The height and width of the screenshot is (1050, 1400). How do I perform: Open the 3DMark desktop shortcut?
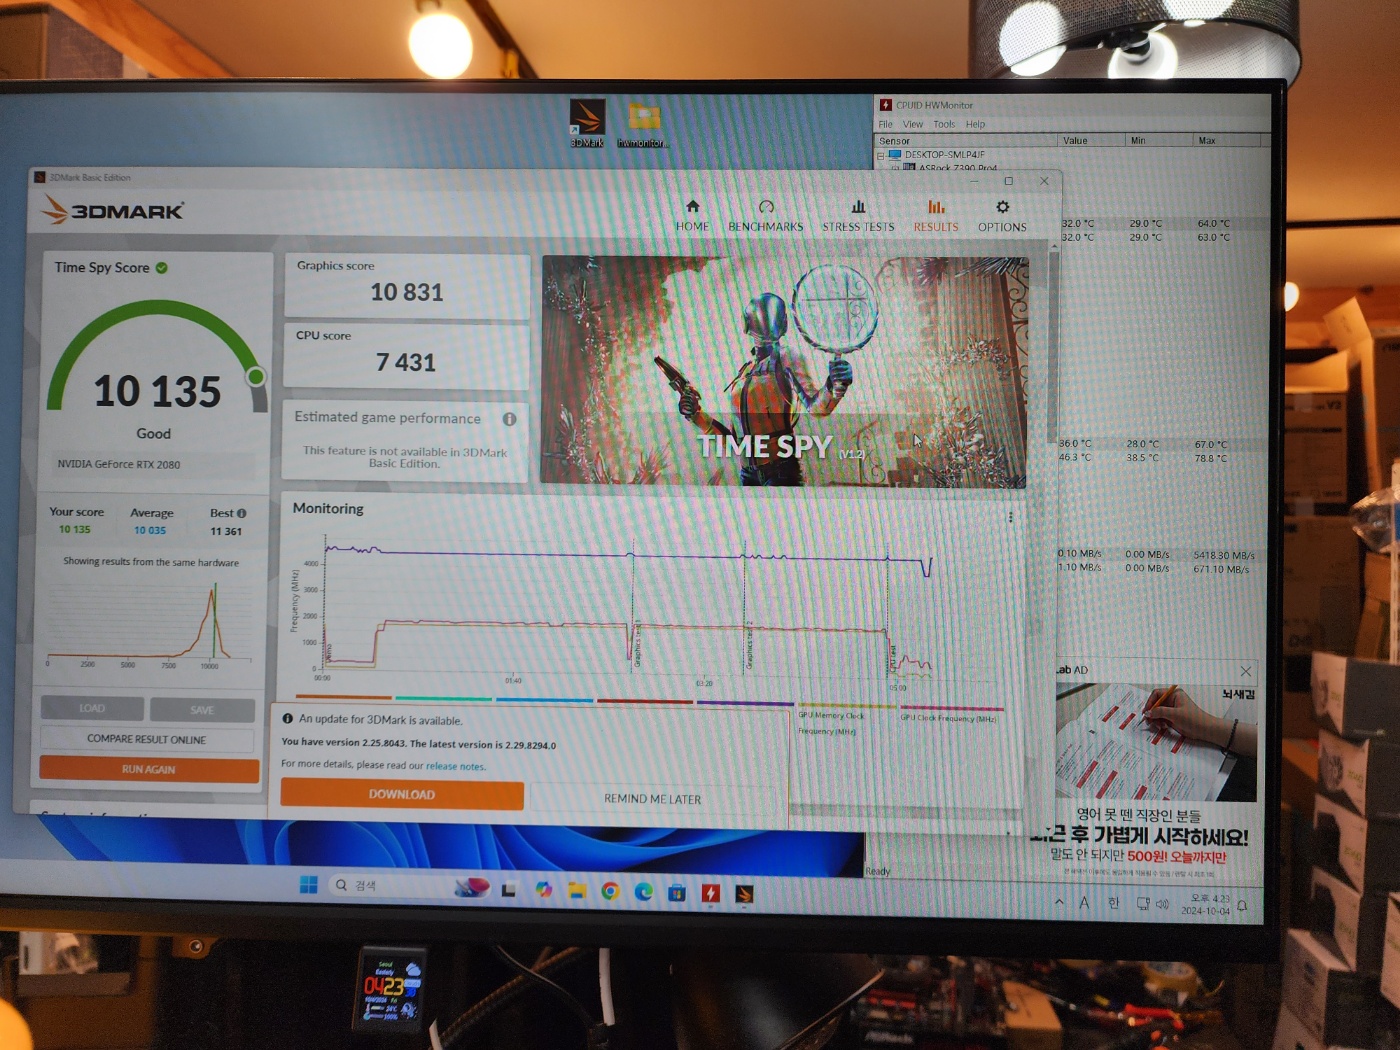click(x=587, y=123)
